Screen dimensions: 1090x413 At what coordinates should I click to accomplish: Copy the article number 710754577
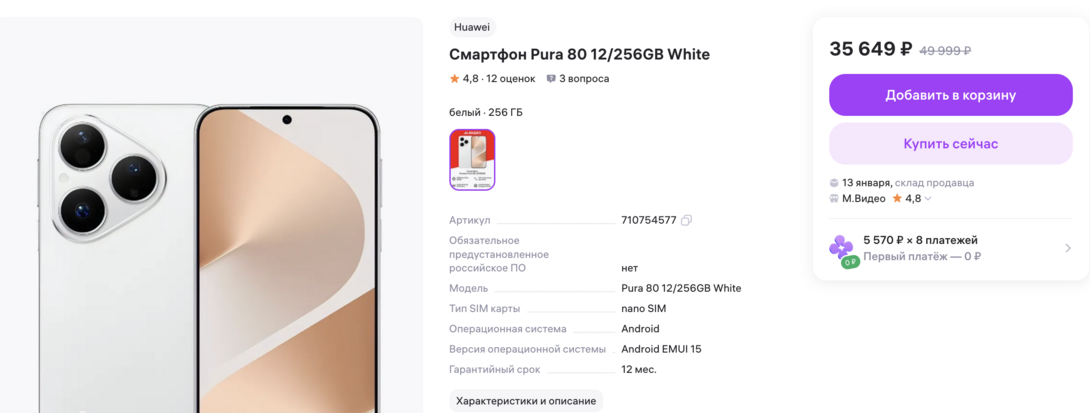686,220
